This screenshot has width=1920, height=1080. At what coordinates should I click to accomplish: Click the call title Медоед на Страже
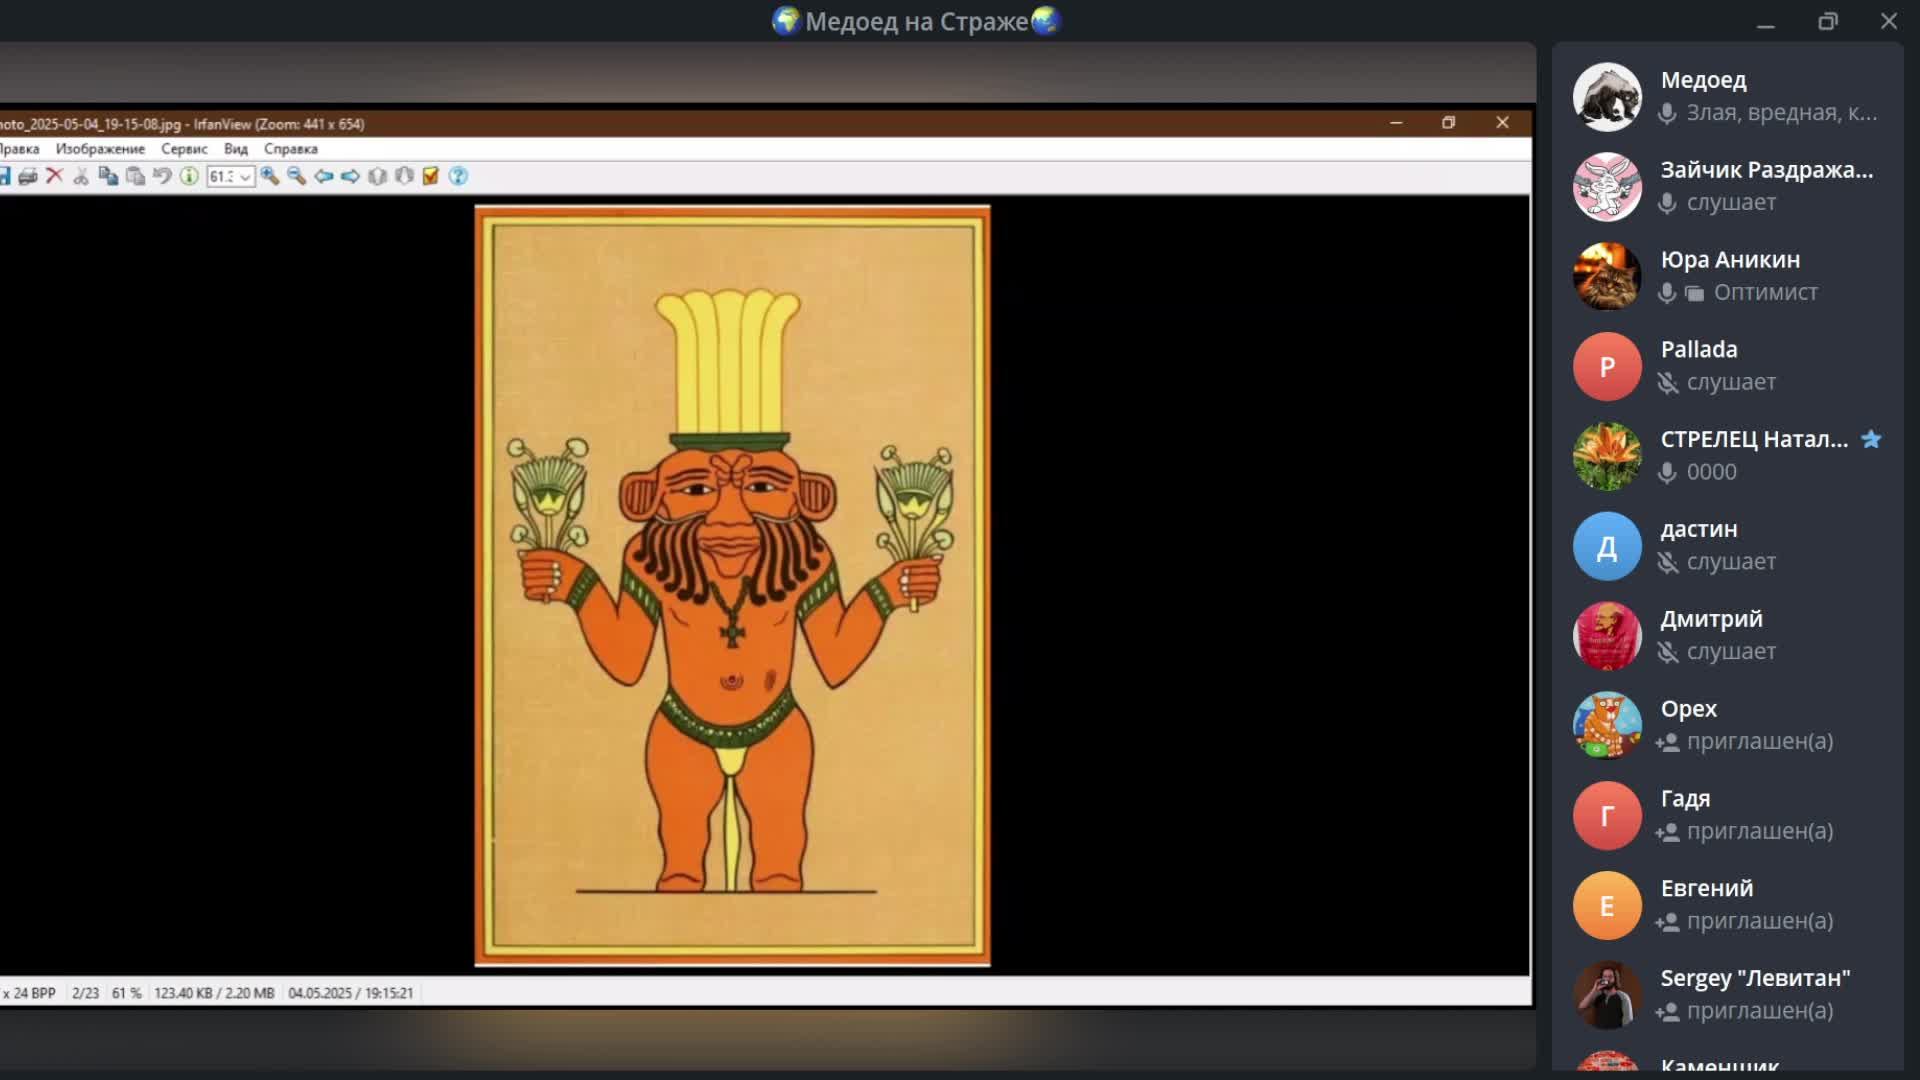(x=917, y=21)
